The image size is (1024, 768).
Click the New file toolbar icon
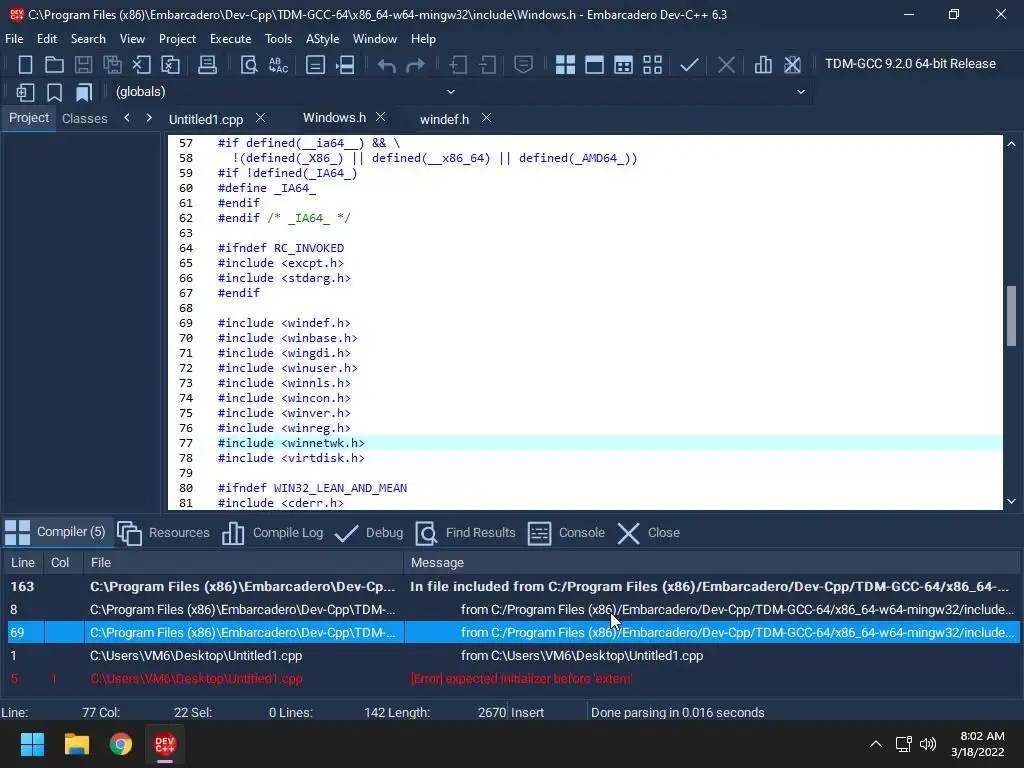[x=25, y=64]
